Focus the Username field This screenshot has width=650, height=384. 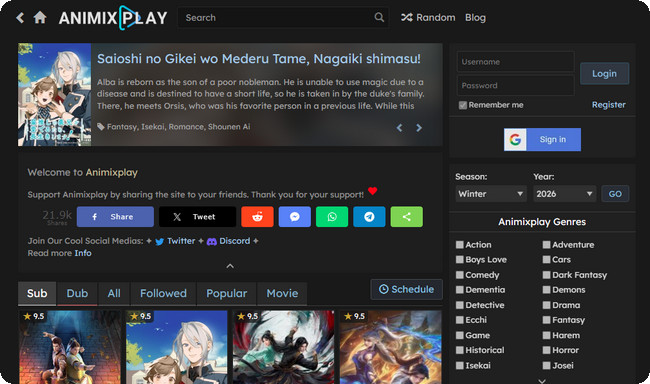(x=516, y=62)
